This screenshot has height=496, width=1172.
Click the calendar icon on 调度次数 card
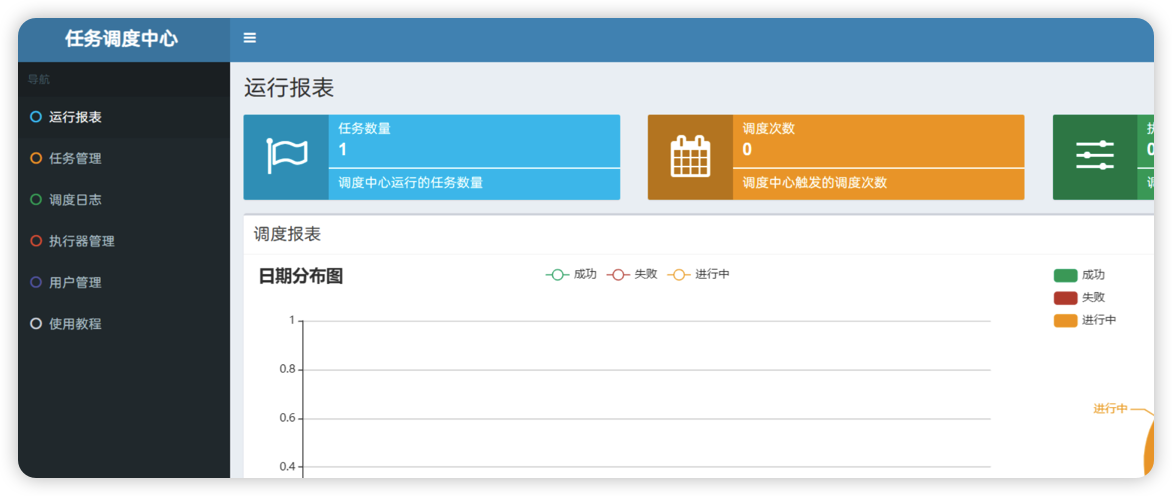click(691, 157)
